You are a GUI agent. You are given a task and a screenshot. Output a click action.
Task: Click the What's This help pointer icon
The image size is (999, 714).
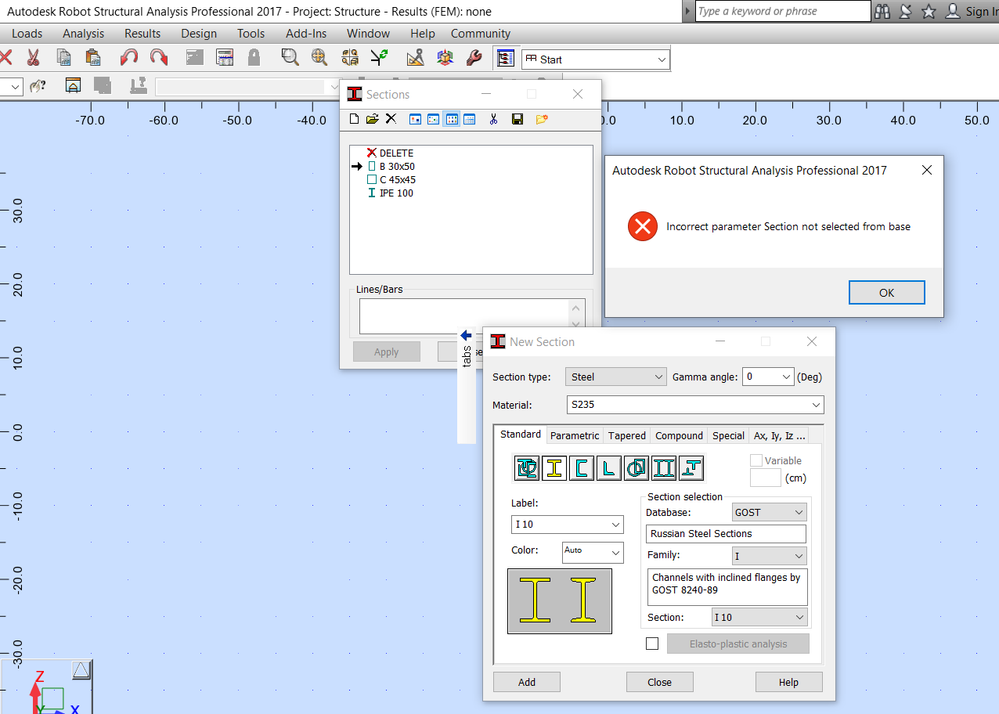38,85
